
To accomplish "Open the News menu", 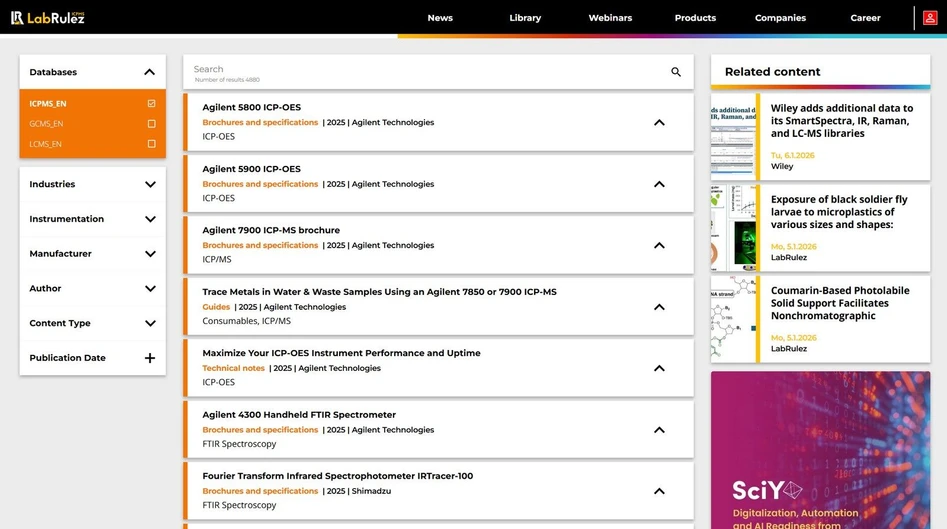I will (440, 18).
